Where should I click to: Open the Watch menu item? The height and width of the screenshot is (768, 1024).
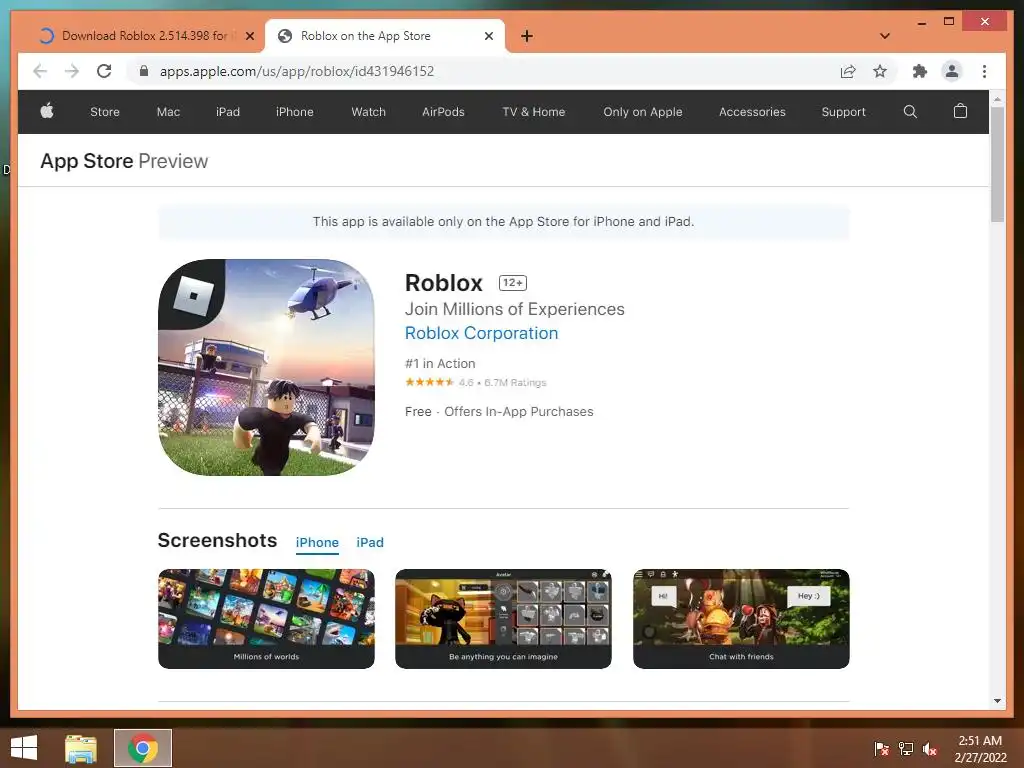click(x=368, y=112)
